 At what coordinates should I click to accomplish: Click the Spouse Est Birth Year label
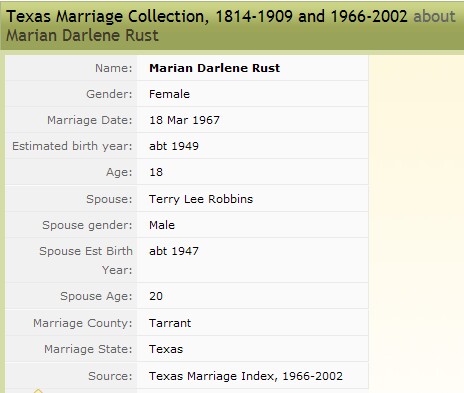coord(86,260)
